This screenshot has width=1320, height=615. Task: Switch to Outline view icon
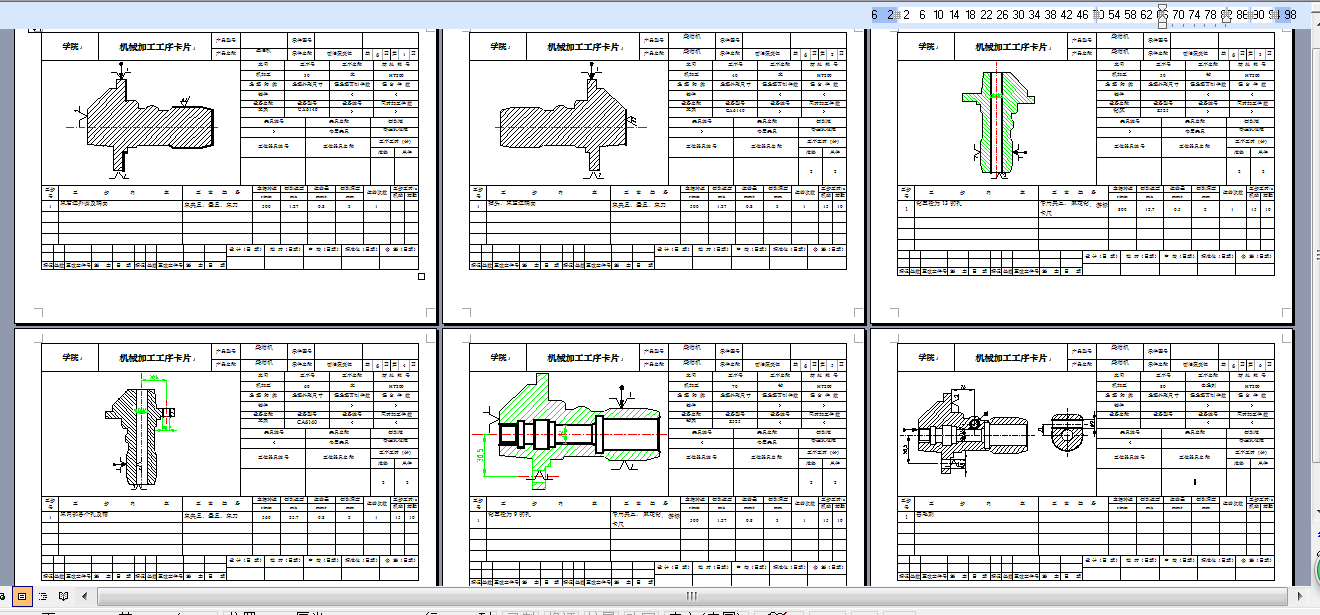tap(43, 596)
